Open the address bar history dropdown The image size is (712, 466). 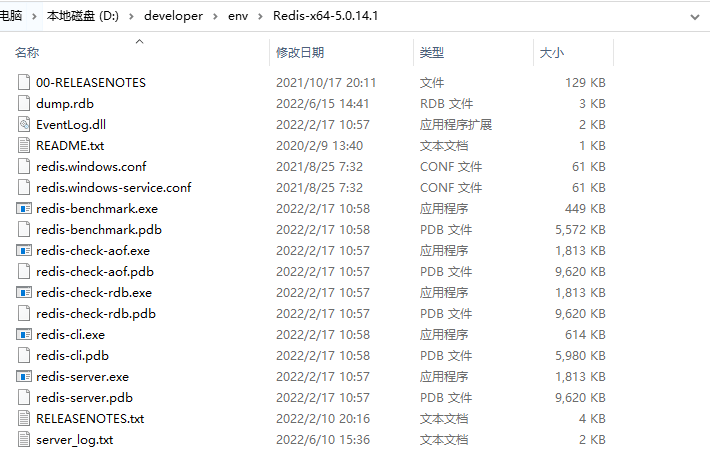click(695, 17)
